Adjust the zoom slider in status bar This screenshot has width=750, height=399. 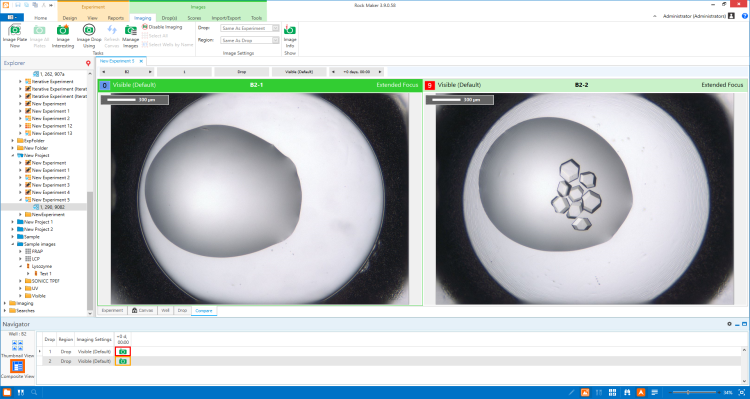click(688, 392)
